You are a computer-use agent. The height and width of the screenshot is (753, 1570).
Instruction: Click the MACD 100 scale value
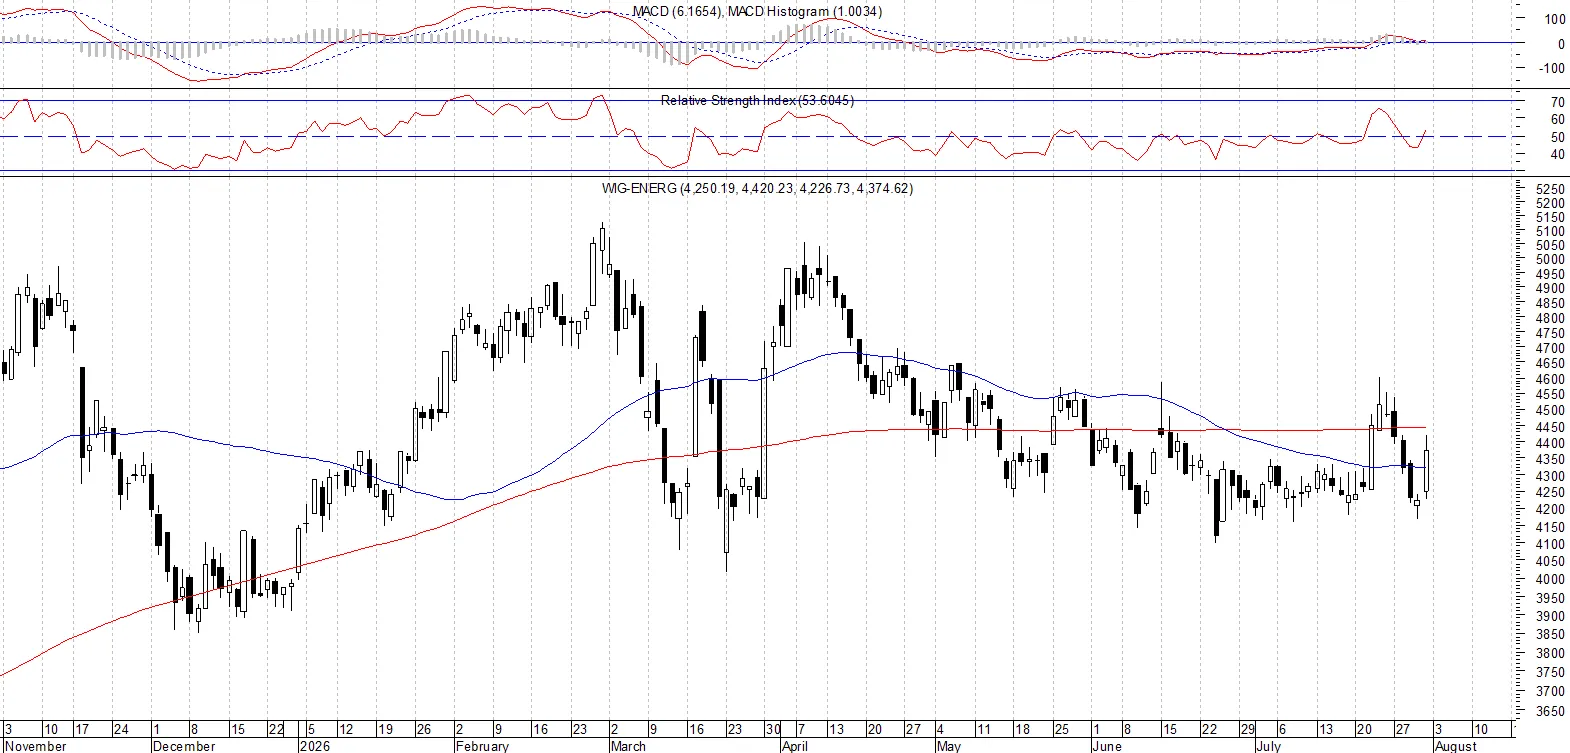click(1555, 19)
